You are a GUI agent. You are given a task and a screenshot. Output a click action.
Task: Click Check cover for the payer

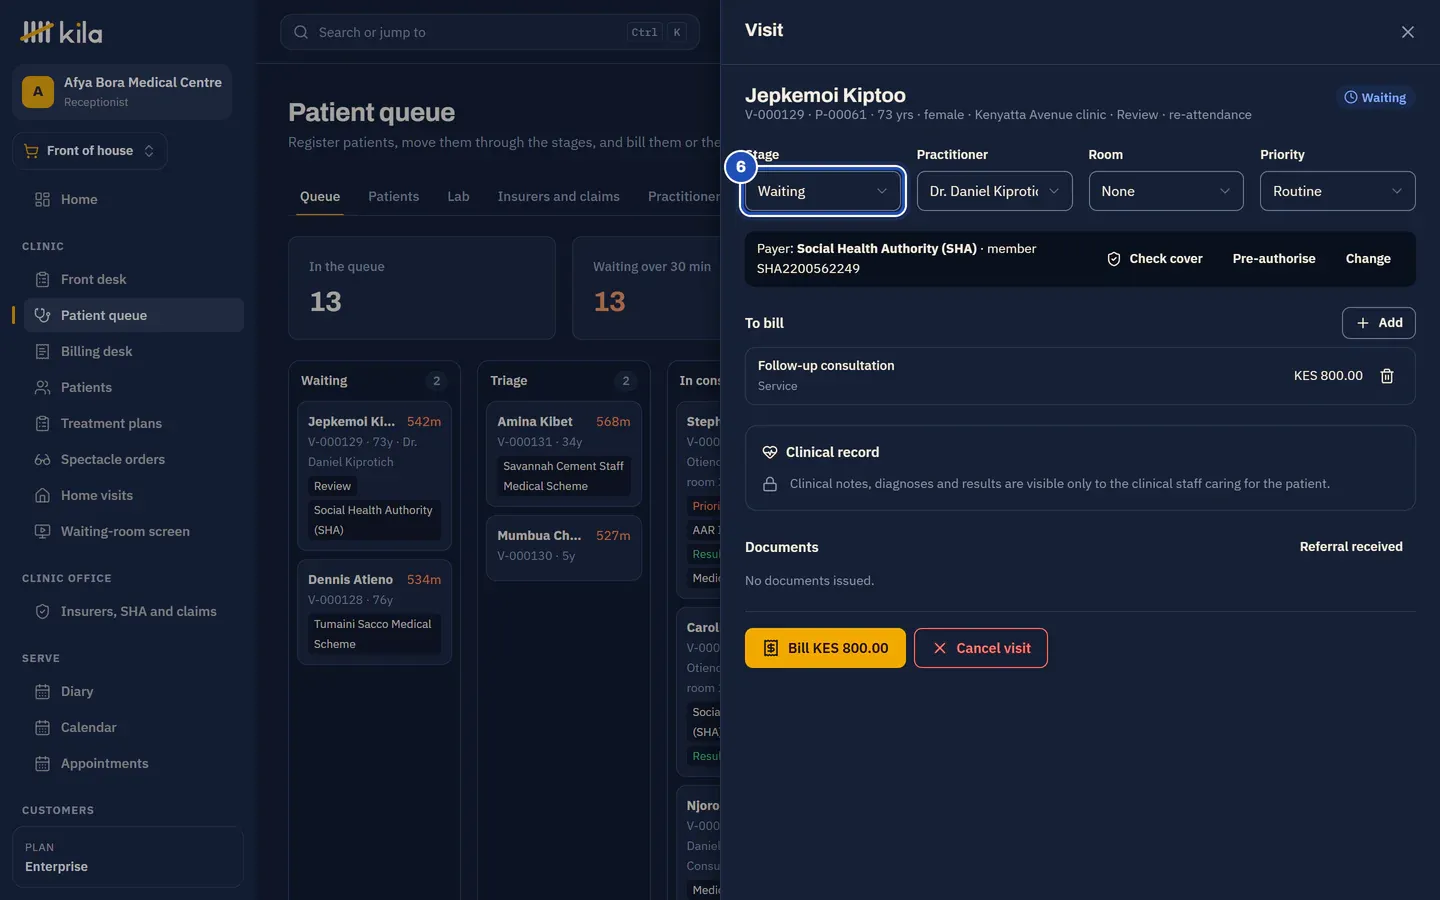click(1154, 259)
